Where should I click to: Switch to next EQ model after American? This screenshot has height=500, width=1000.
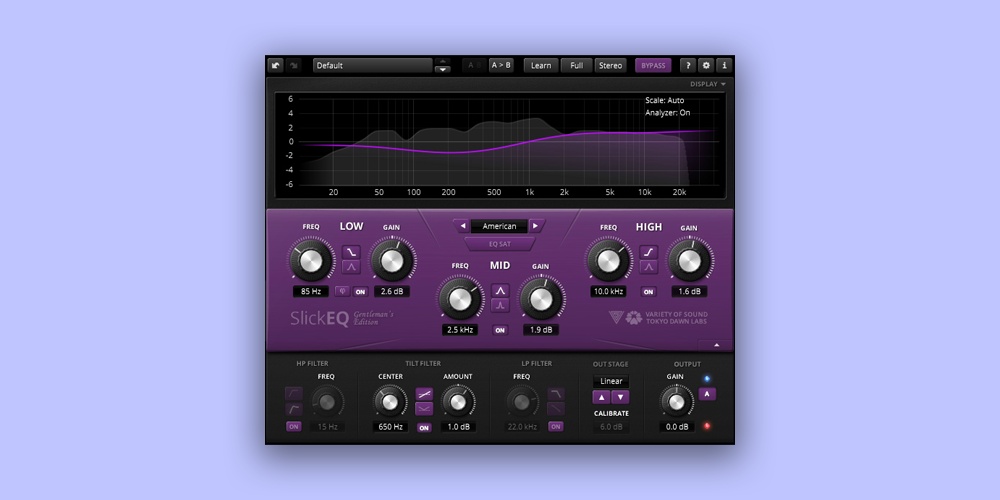[x=536, y=226]
